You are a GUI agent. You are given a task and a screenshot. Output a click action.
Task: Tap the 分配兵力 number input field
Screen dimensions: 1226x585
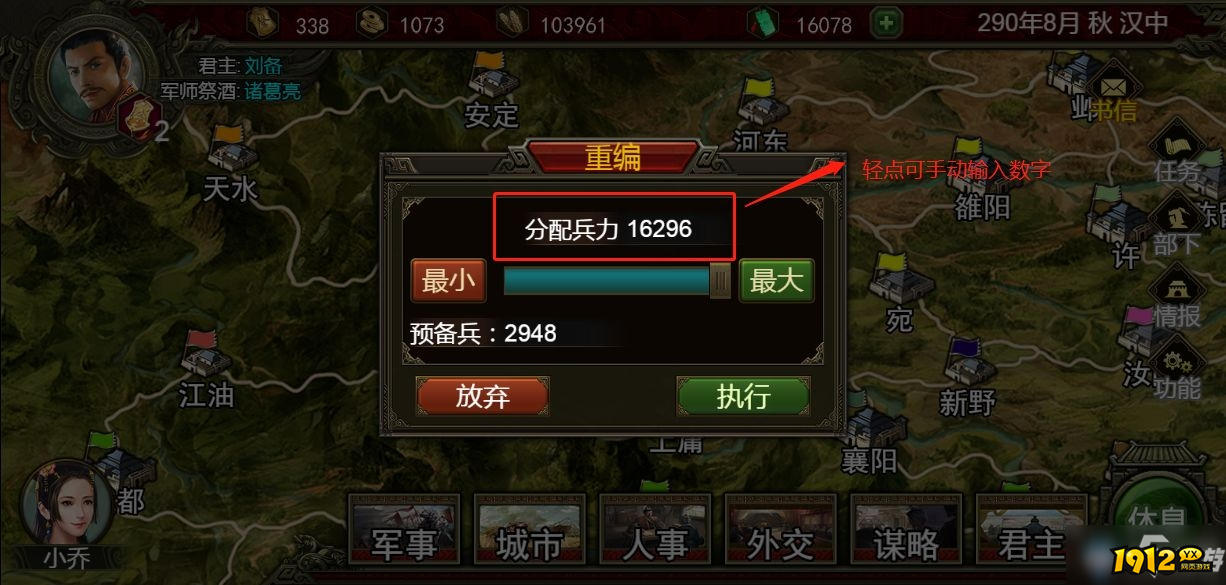614,229
